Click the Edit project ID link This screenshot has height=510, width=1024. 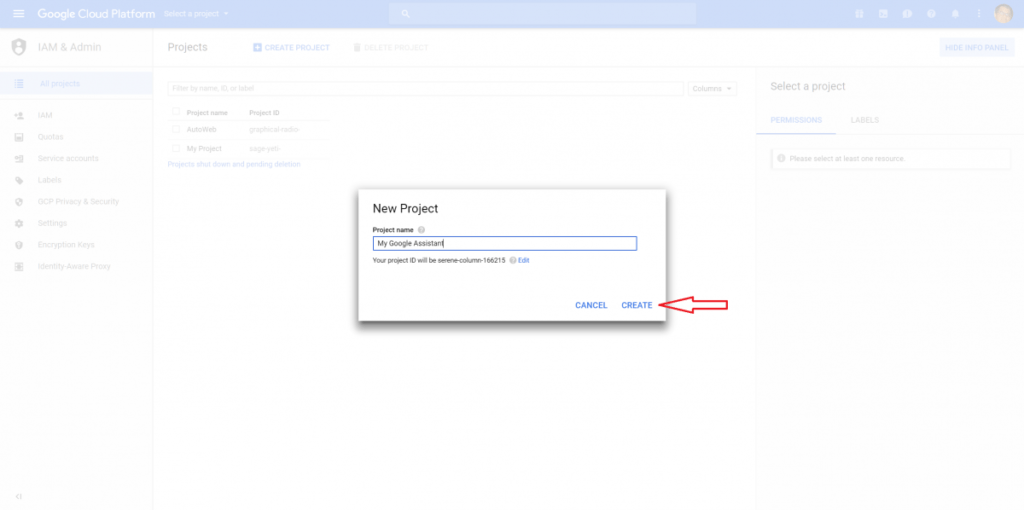pos(524,260)
